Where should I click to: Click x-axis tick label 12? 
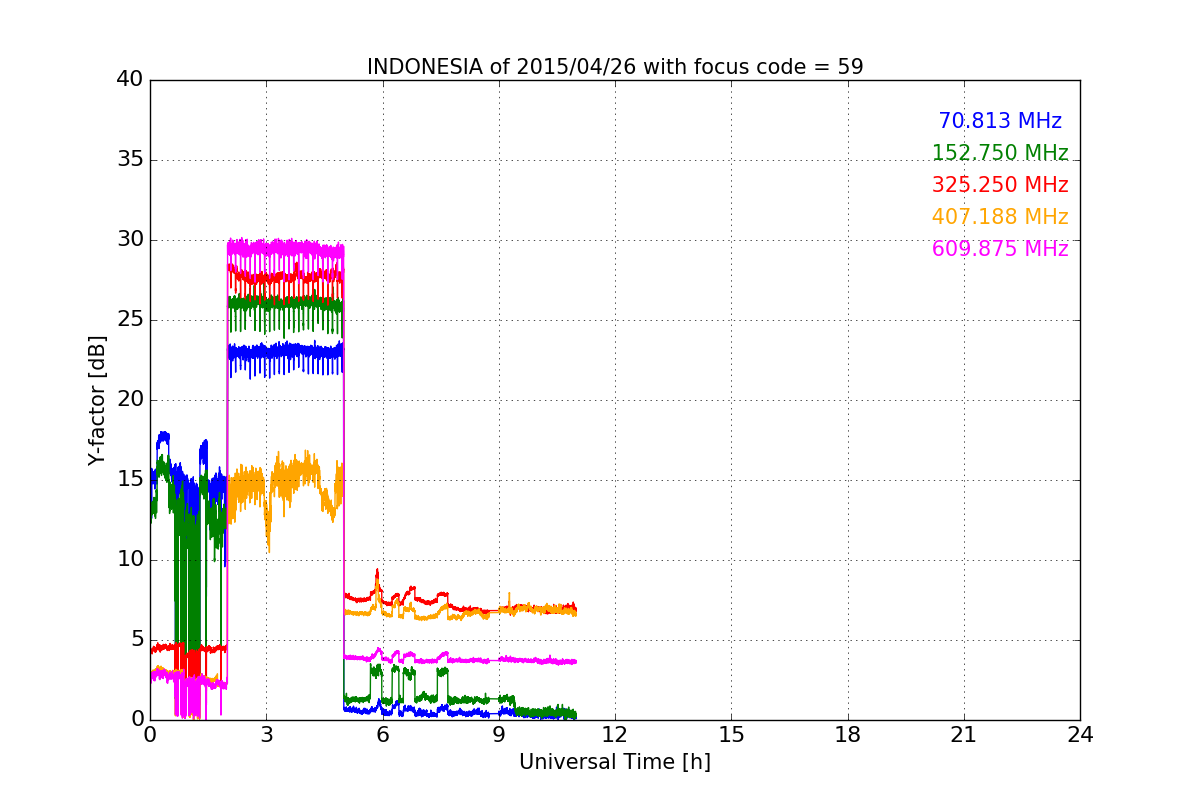(x=615, y=735)
